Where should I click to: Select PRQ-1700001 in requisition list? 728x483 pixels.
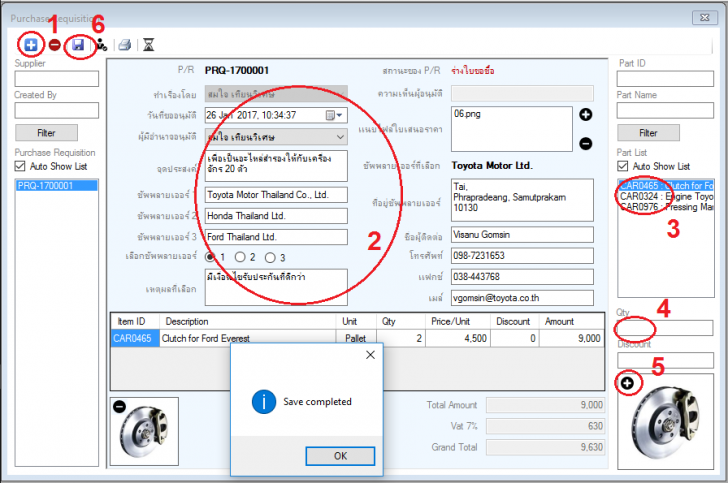(57, 185)
